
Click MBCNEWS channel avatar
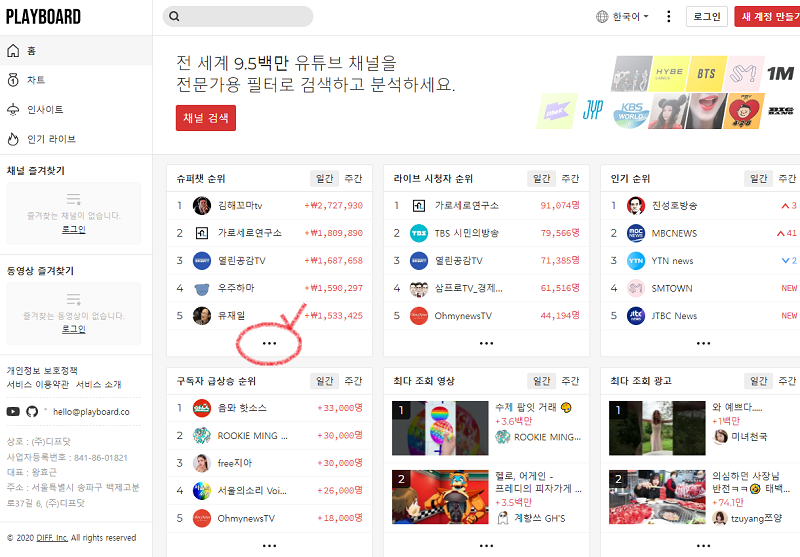point(636,233)
